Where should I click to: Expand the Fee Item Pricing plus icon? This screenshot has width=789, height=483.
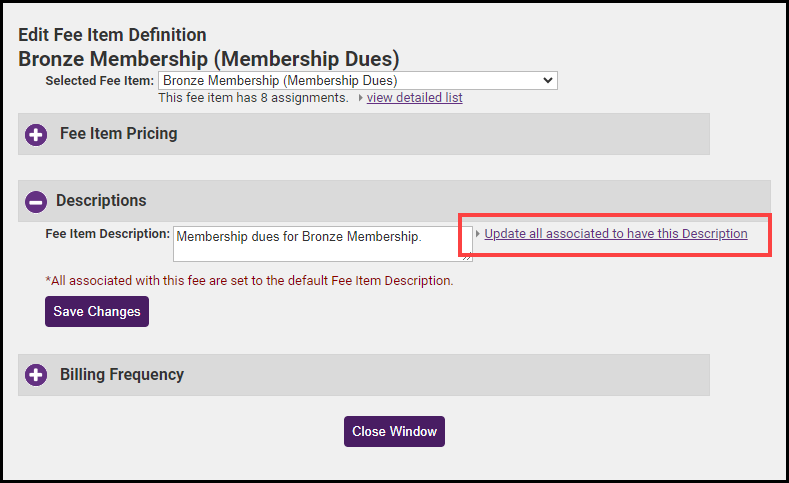[36, 134]
